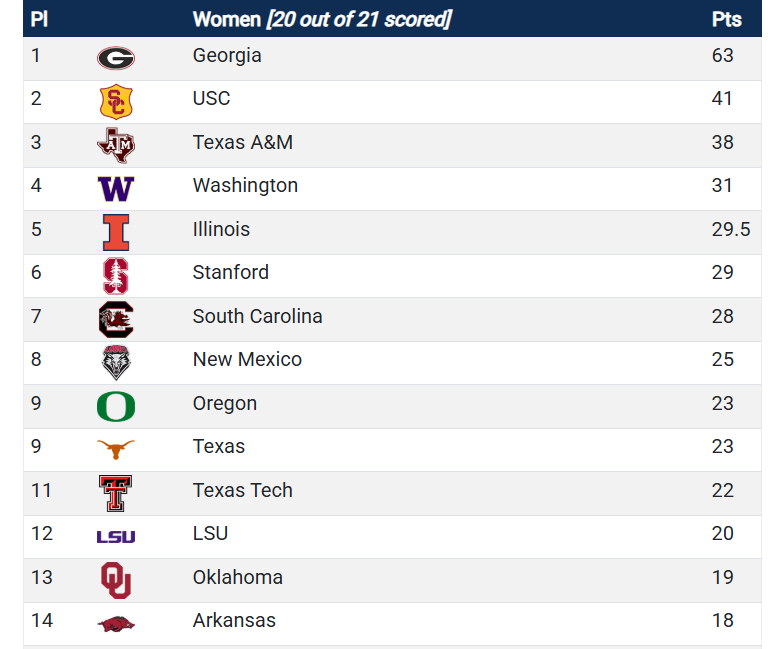This screenshot has height=649, width=768.
Task: Click the Georgia Bulldogs logo
Action: (x=116, y=58)
